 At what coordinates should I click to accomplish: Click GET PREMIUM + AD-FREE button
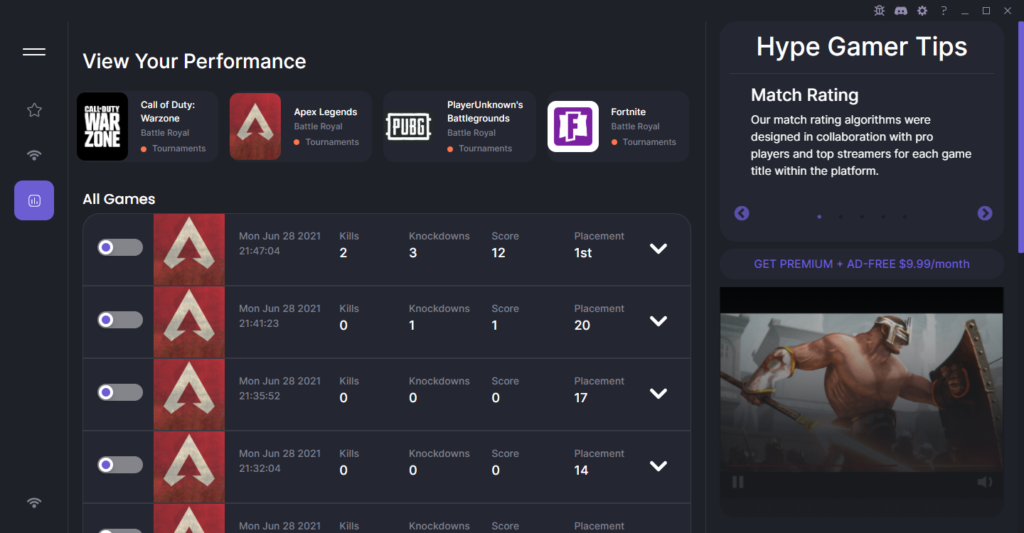pyautogui.click(x=861, y=264)
